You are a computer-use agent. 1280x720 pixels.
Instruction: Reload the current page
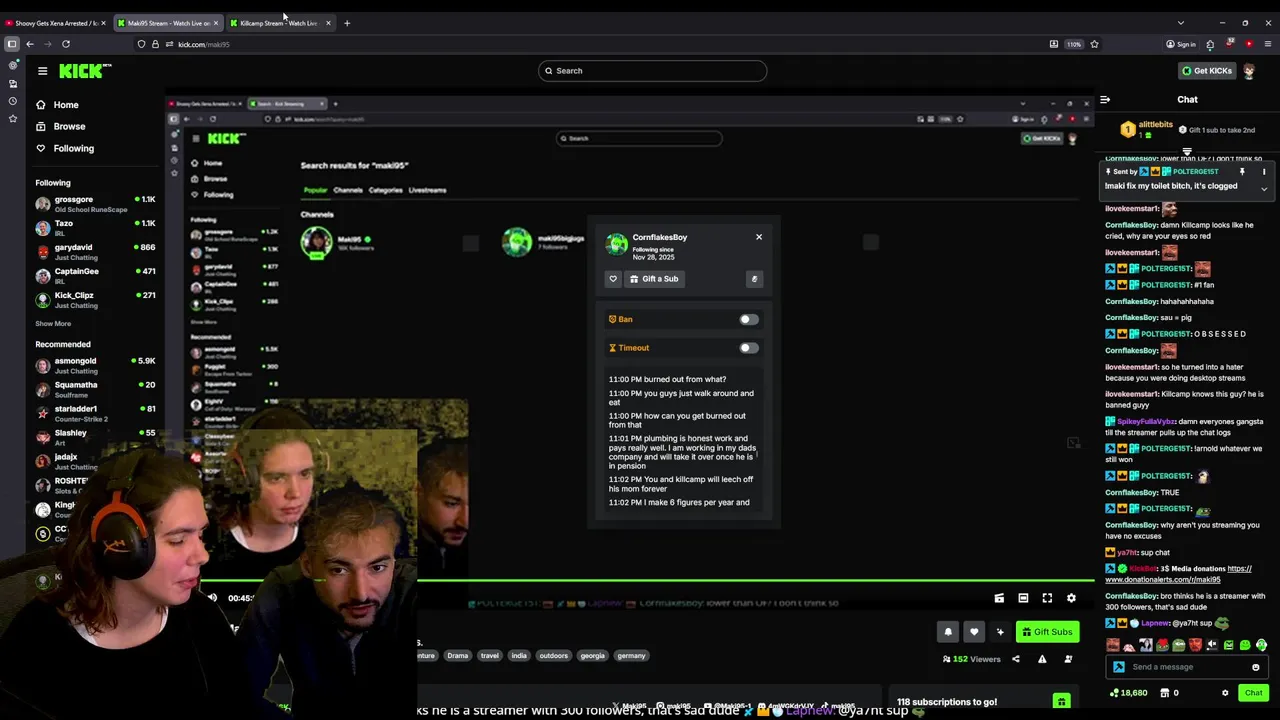(x=66, y=44)
